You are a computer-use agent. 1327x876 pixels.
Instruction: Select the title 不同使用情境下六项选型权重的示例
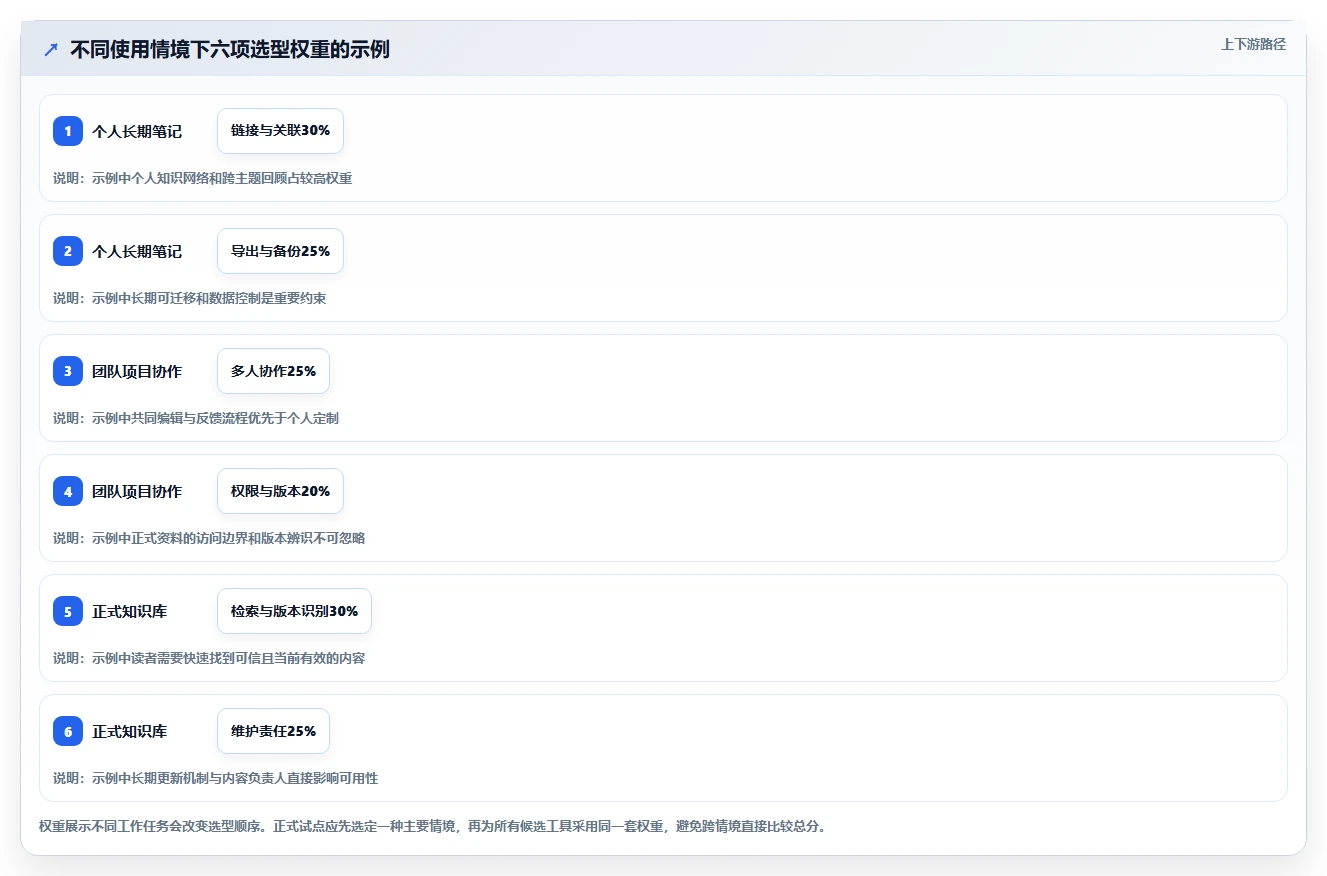click(x=230, y=49)
